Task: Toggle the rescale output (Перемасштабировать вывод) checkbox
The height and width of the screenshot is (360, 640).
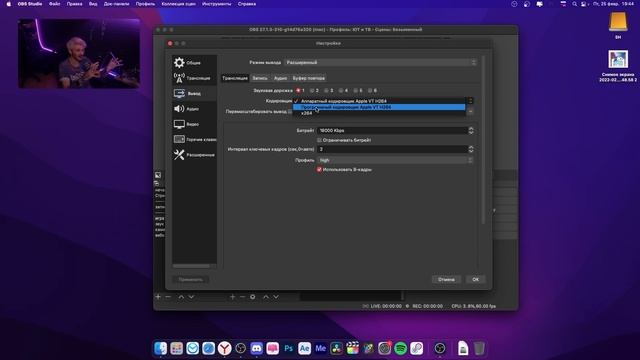Action: 290,111
